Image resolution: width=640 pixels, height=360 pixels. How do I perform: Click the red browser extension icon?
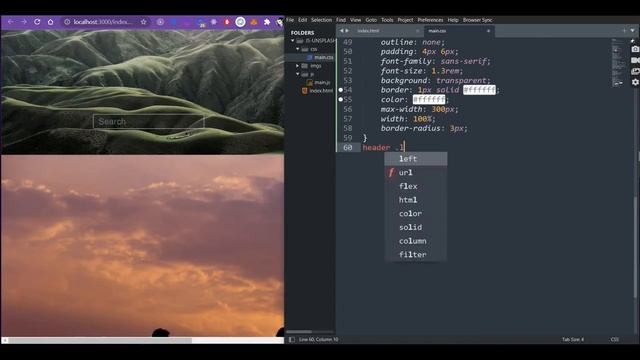(x=227, y=22)
